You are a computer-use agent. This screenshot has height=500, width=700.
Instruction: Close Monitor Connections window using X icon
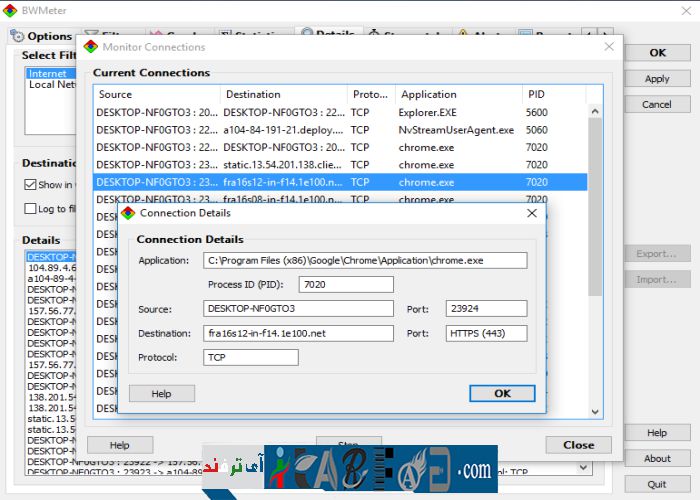(609, 47)
